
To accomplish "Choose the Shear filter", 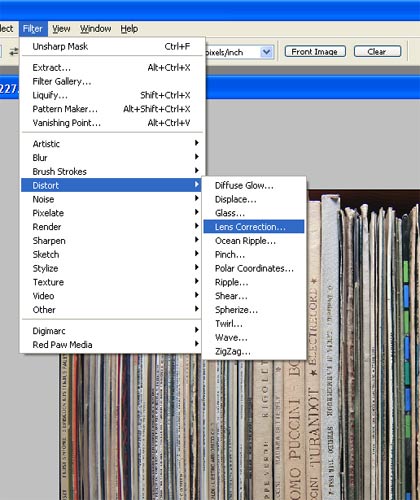I will [254, 296].
